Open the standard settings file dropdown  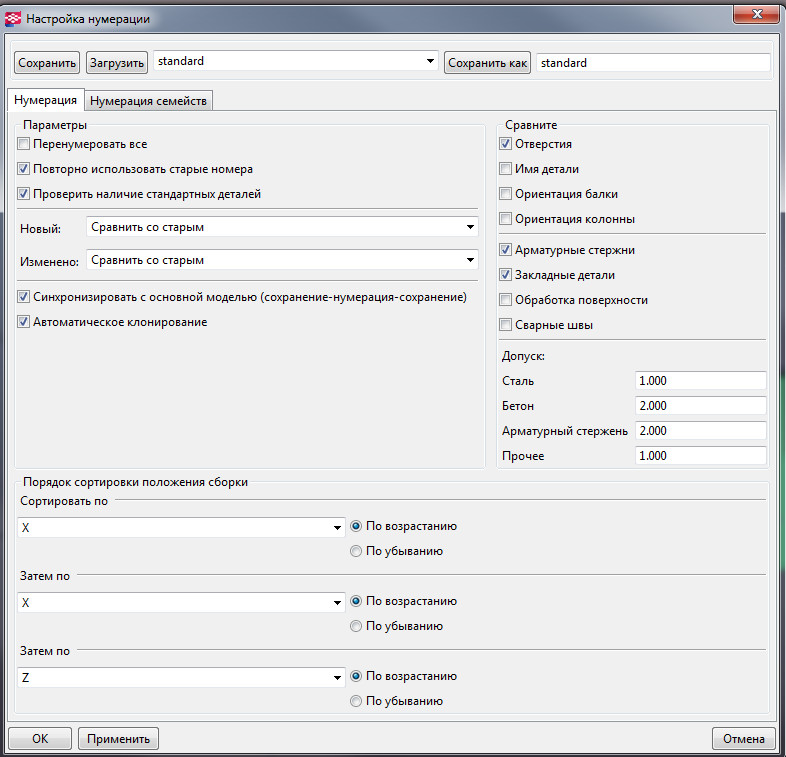pyautogui.click(x=295, y=62)
